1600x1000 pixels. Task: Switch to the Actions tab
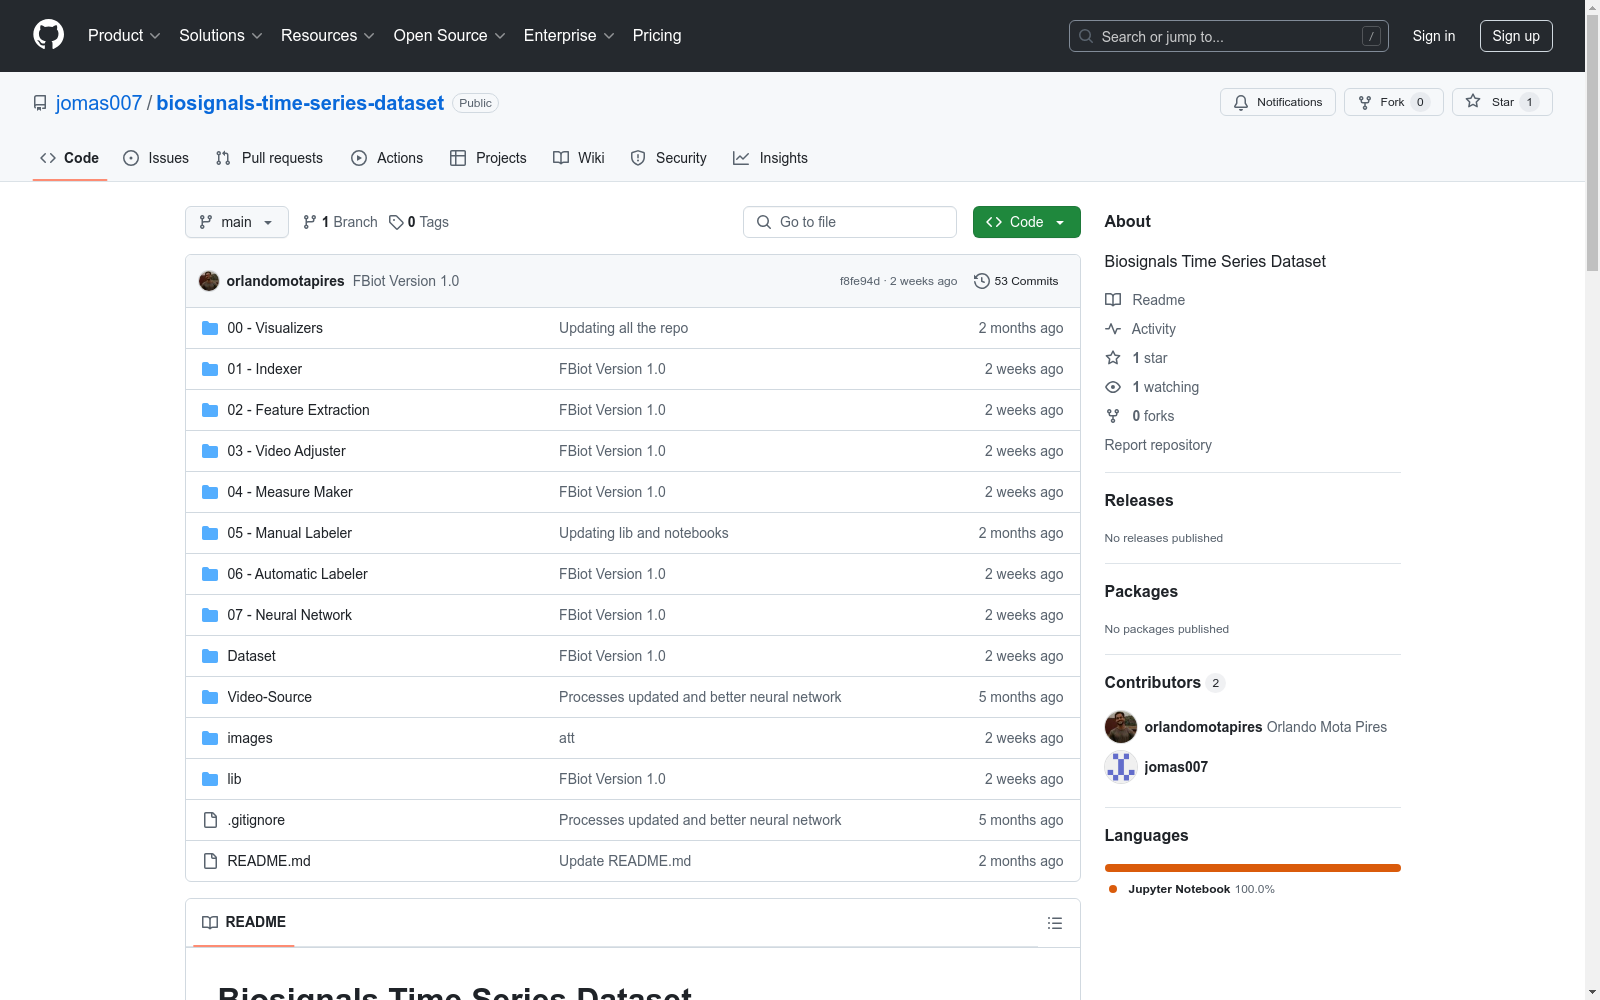click(x=387, y=158)
